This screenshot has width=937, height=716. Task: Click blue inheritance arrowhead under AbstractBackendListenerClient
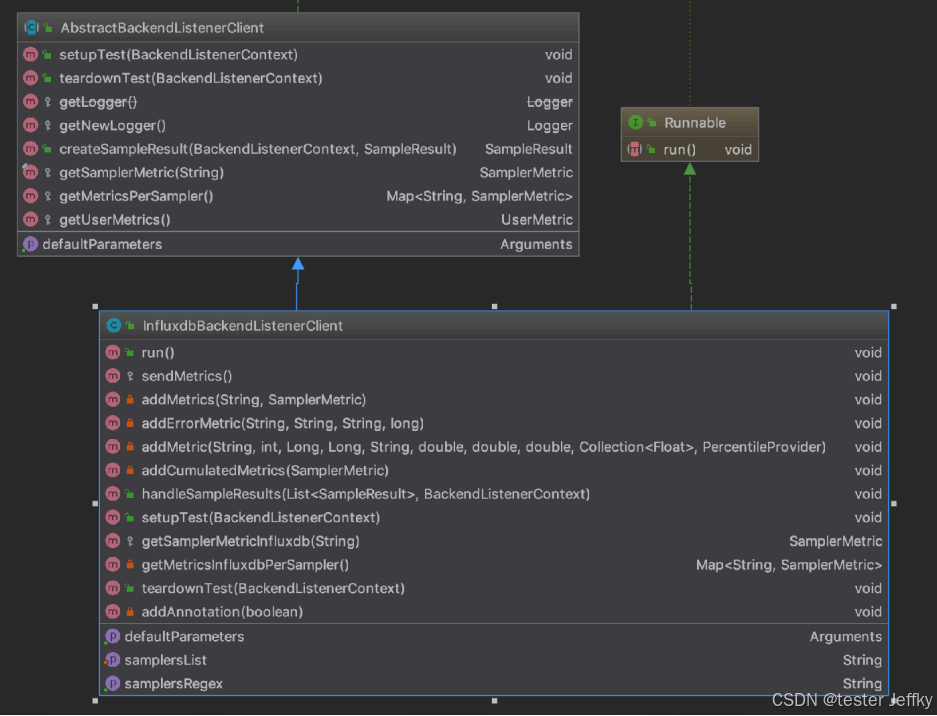298,264
